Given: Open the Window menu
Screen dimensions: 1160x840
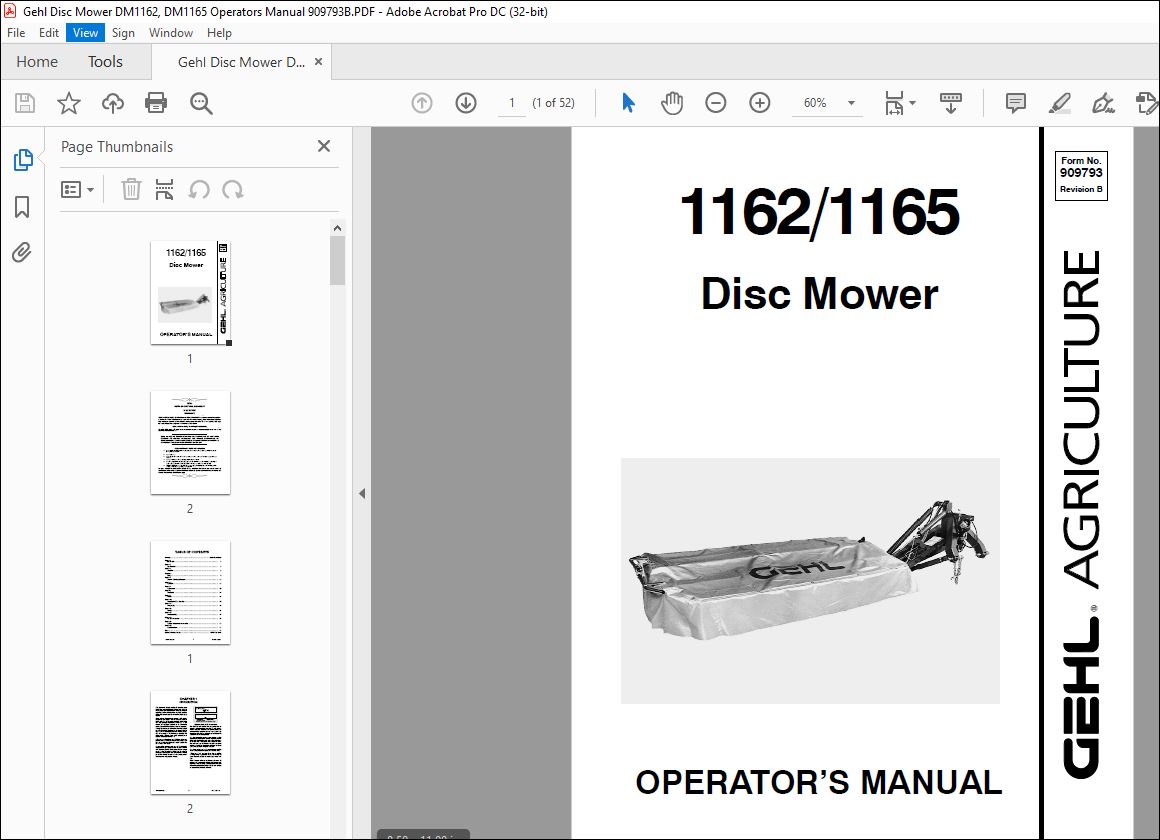Looking at the screenshot, I should pos(171,33).
